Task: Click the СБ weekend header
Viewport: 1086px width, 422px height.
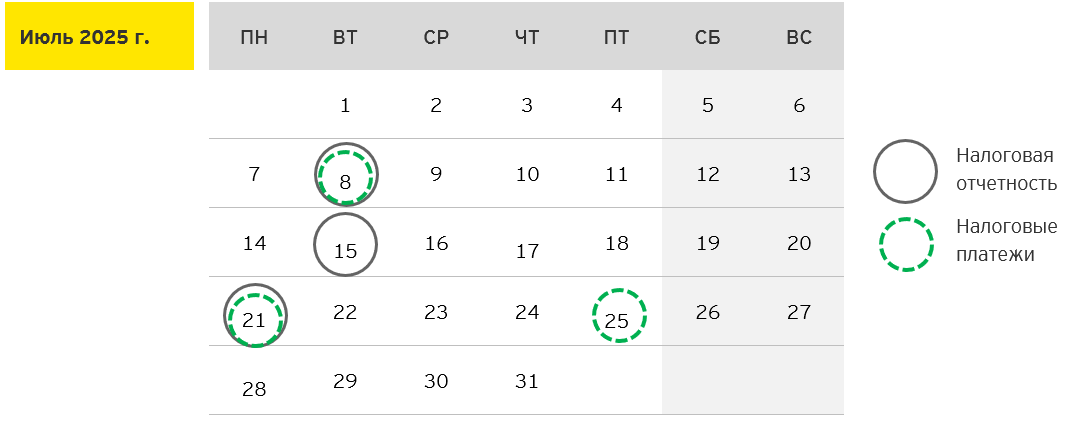Action: 708,38
